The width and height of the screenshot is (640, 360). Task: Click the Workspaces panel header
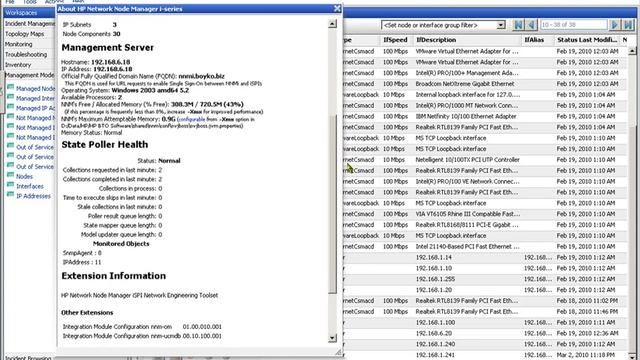29,13
